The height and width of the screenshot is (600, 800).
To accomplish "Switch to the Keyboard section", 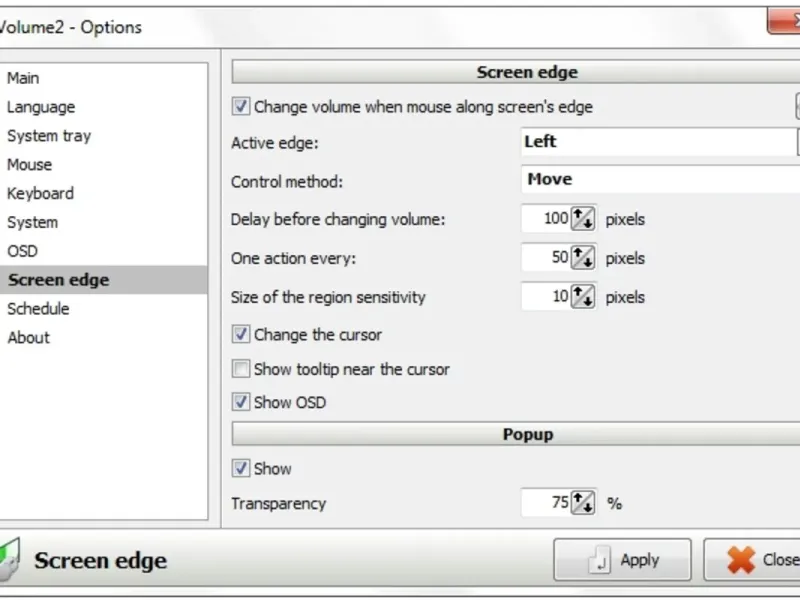I will tap(41, 194).
